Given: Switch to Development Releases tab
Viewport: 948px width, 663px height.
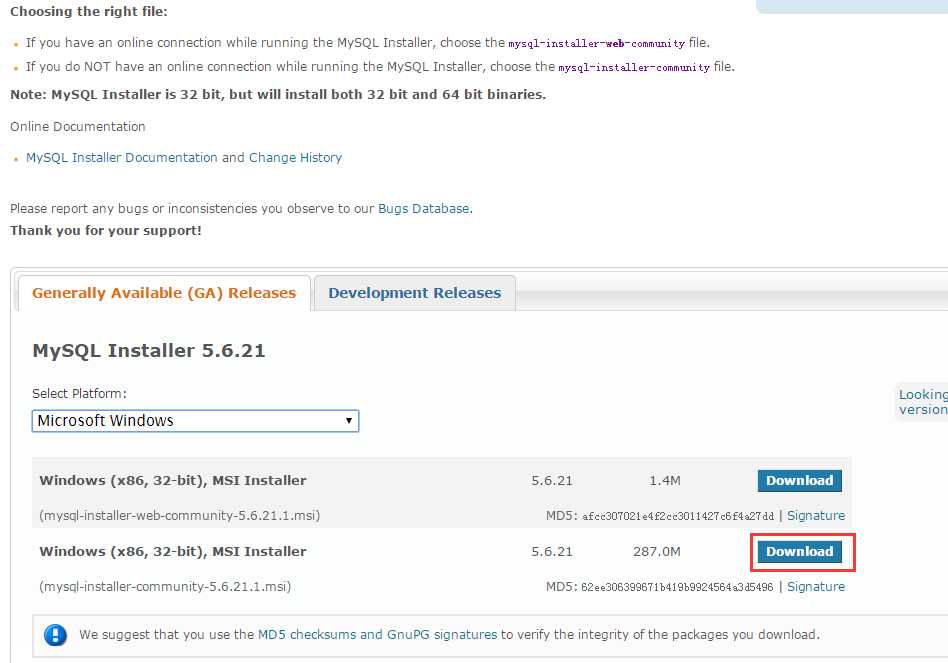Looking at the screenshot, I should [x=415, y=293].
